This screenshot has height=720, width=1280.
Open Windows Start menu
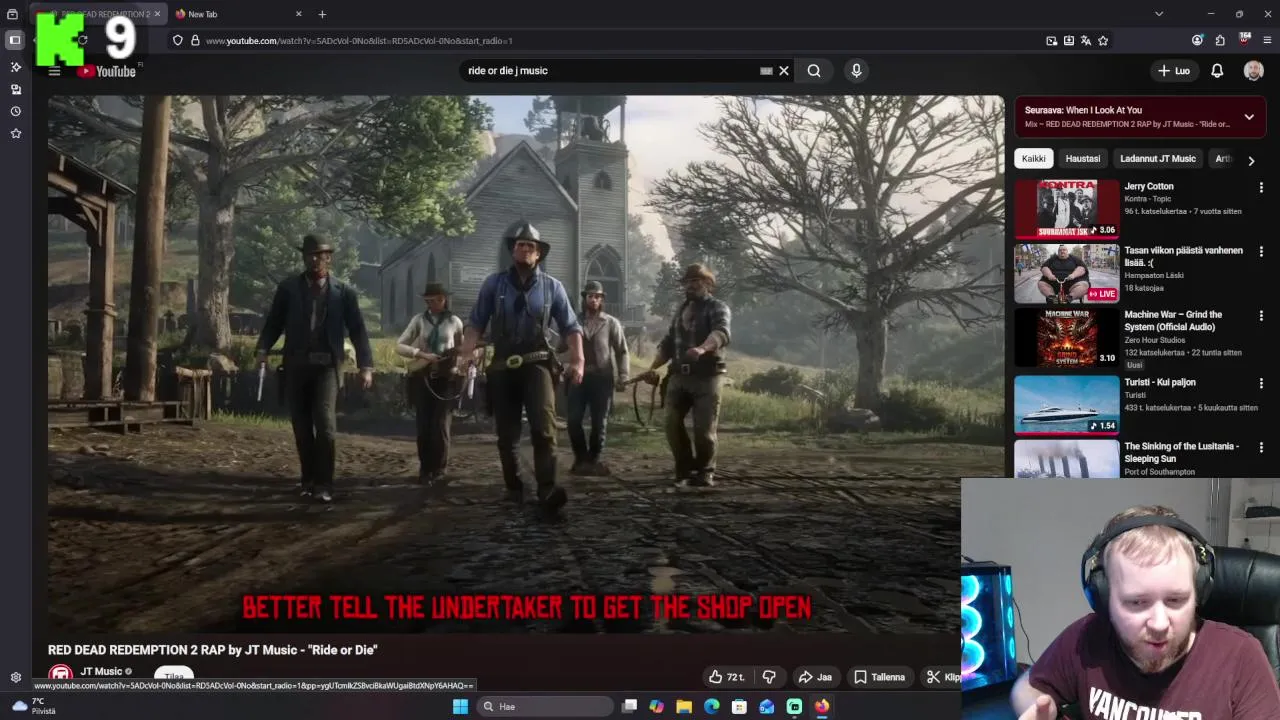[460, 706]
